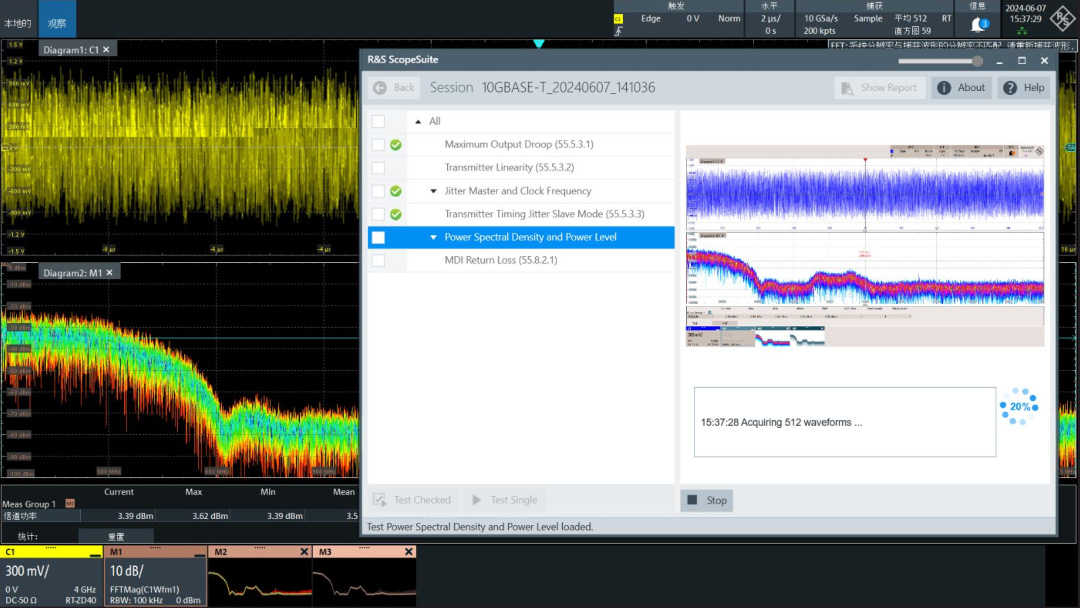Collapse the All tree node
The image size is (1080, 608).
[x=418, y=121]
